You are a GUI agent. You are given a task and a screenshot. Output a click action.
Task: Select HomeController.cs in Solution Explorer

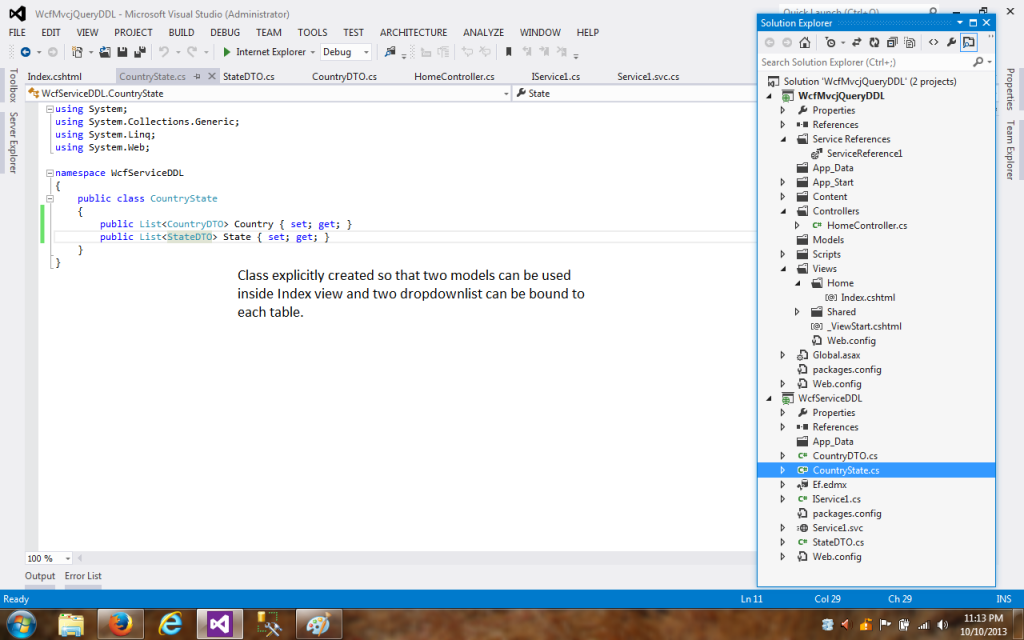click(867, 225)
